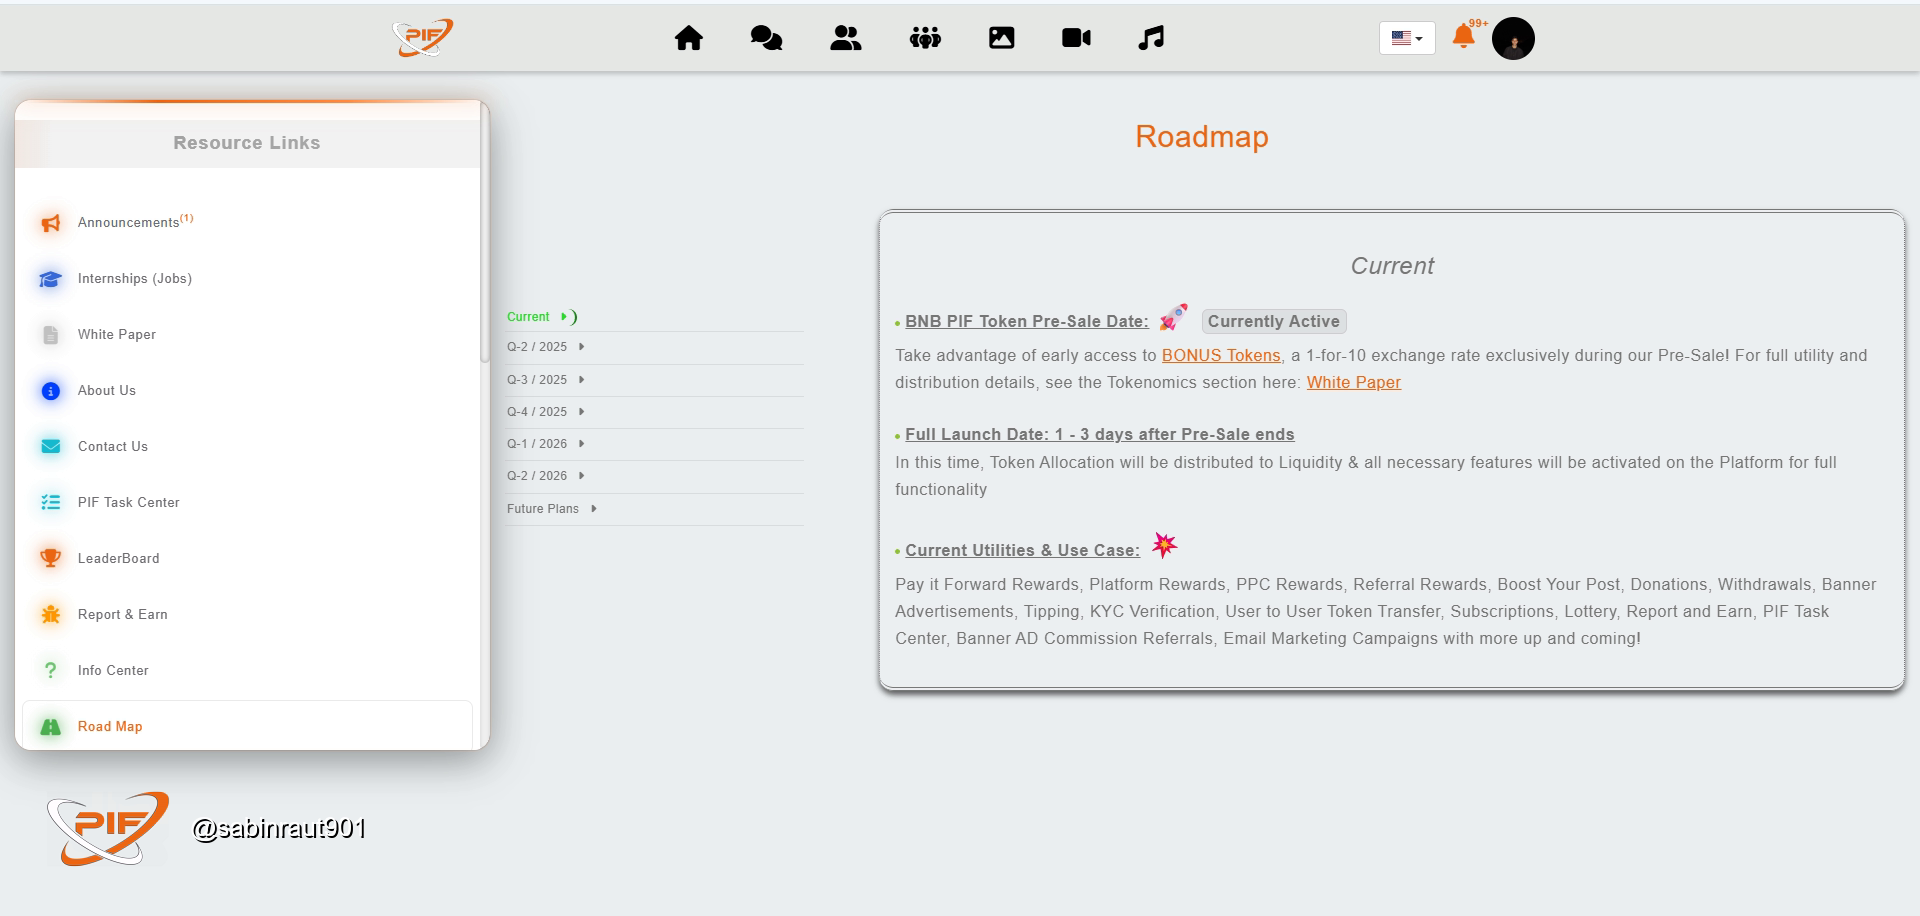Screen dimensions: 1920x916
Task: Click the Internships graduation cap icon
Action: tap(51, 279)
